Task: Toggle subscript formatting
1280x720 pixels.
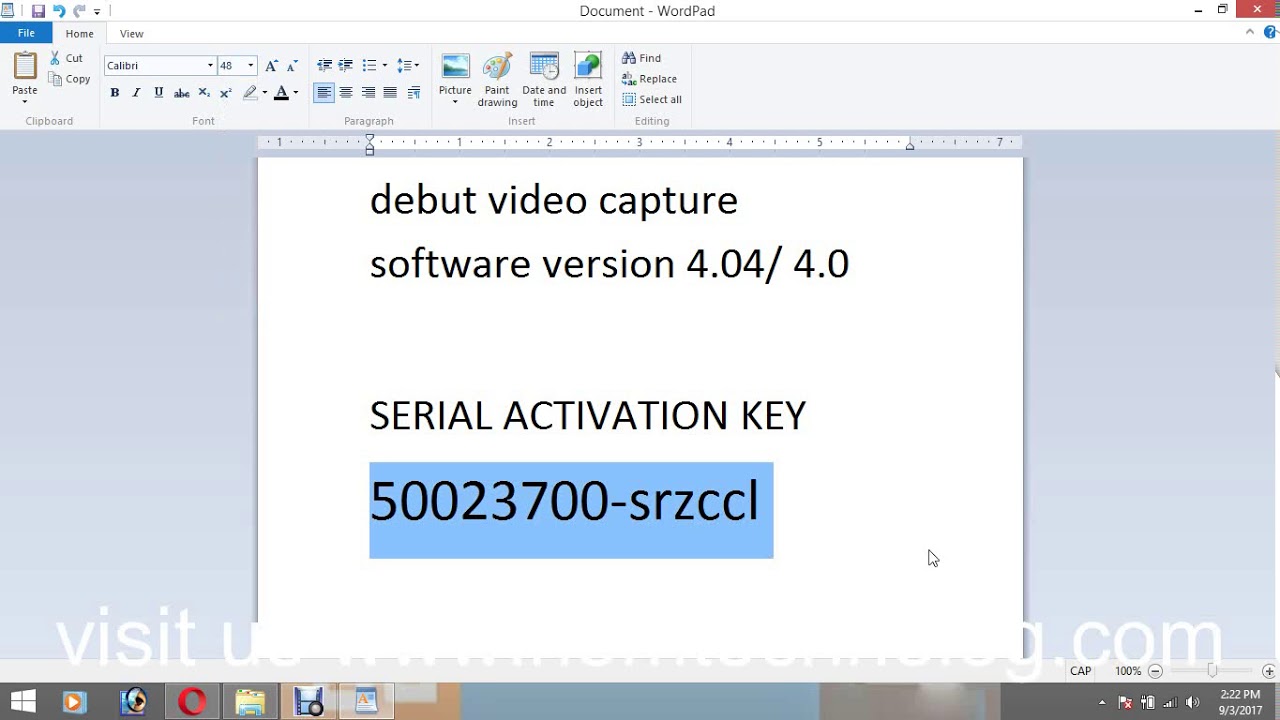Action: click(x=204, y=92)
